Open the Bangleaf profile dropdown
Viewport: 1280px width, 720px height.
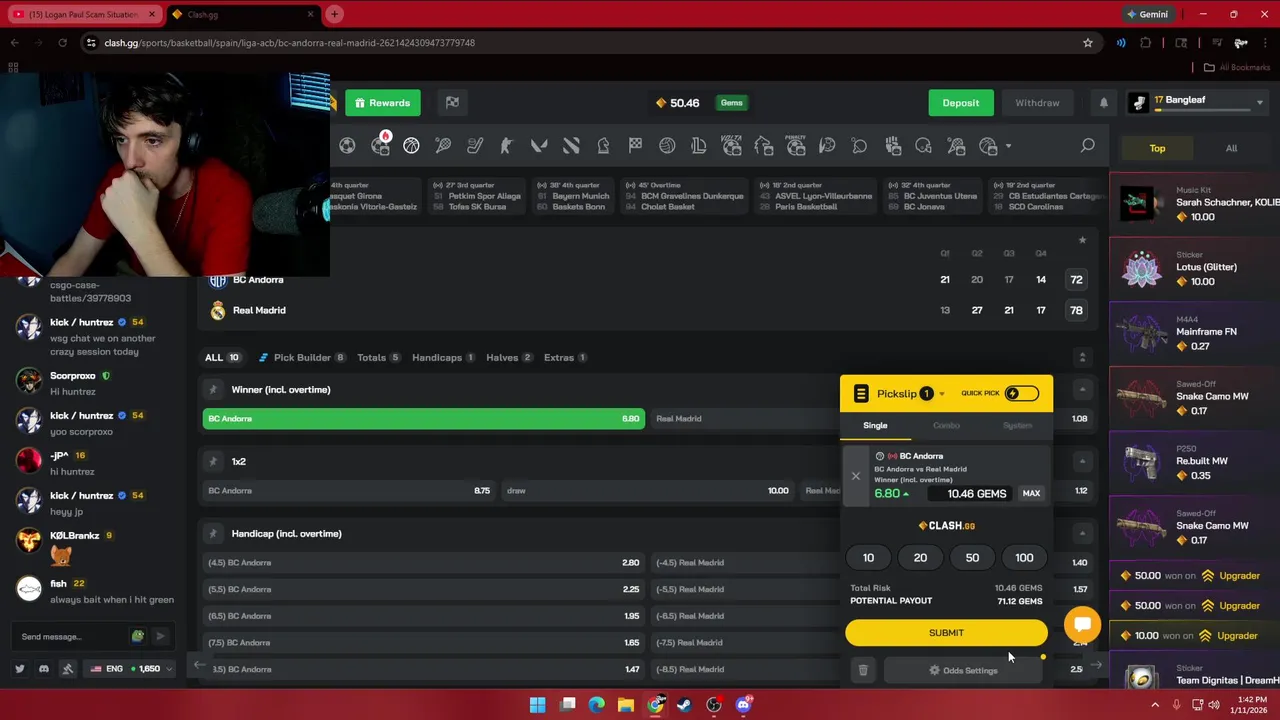1260,103
